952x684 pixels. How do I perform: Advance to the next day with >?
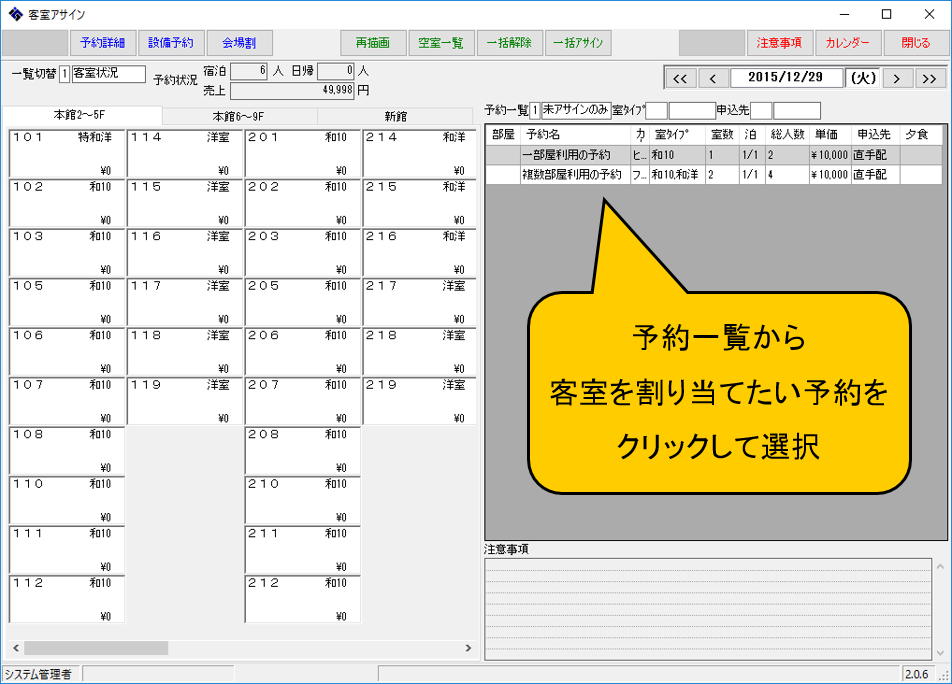coord(897,78)
